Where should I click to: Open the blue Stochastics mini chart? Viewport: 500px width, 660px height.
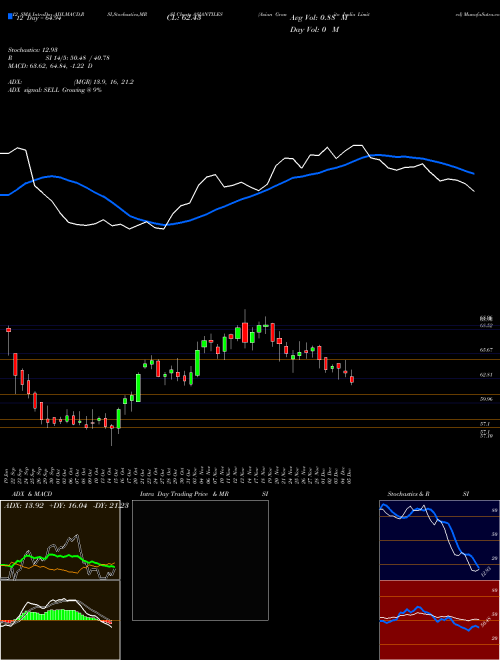point(439,540)
